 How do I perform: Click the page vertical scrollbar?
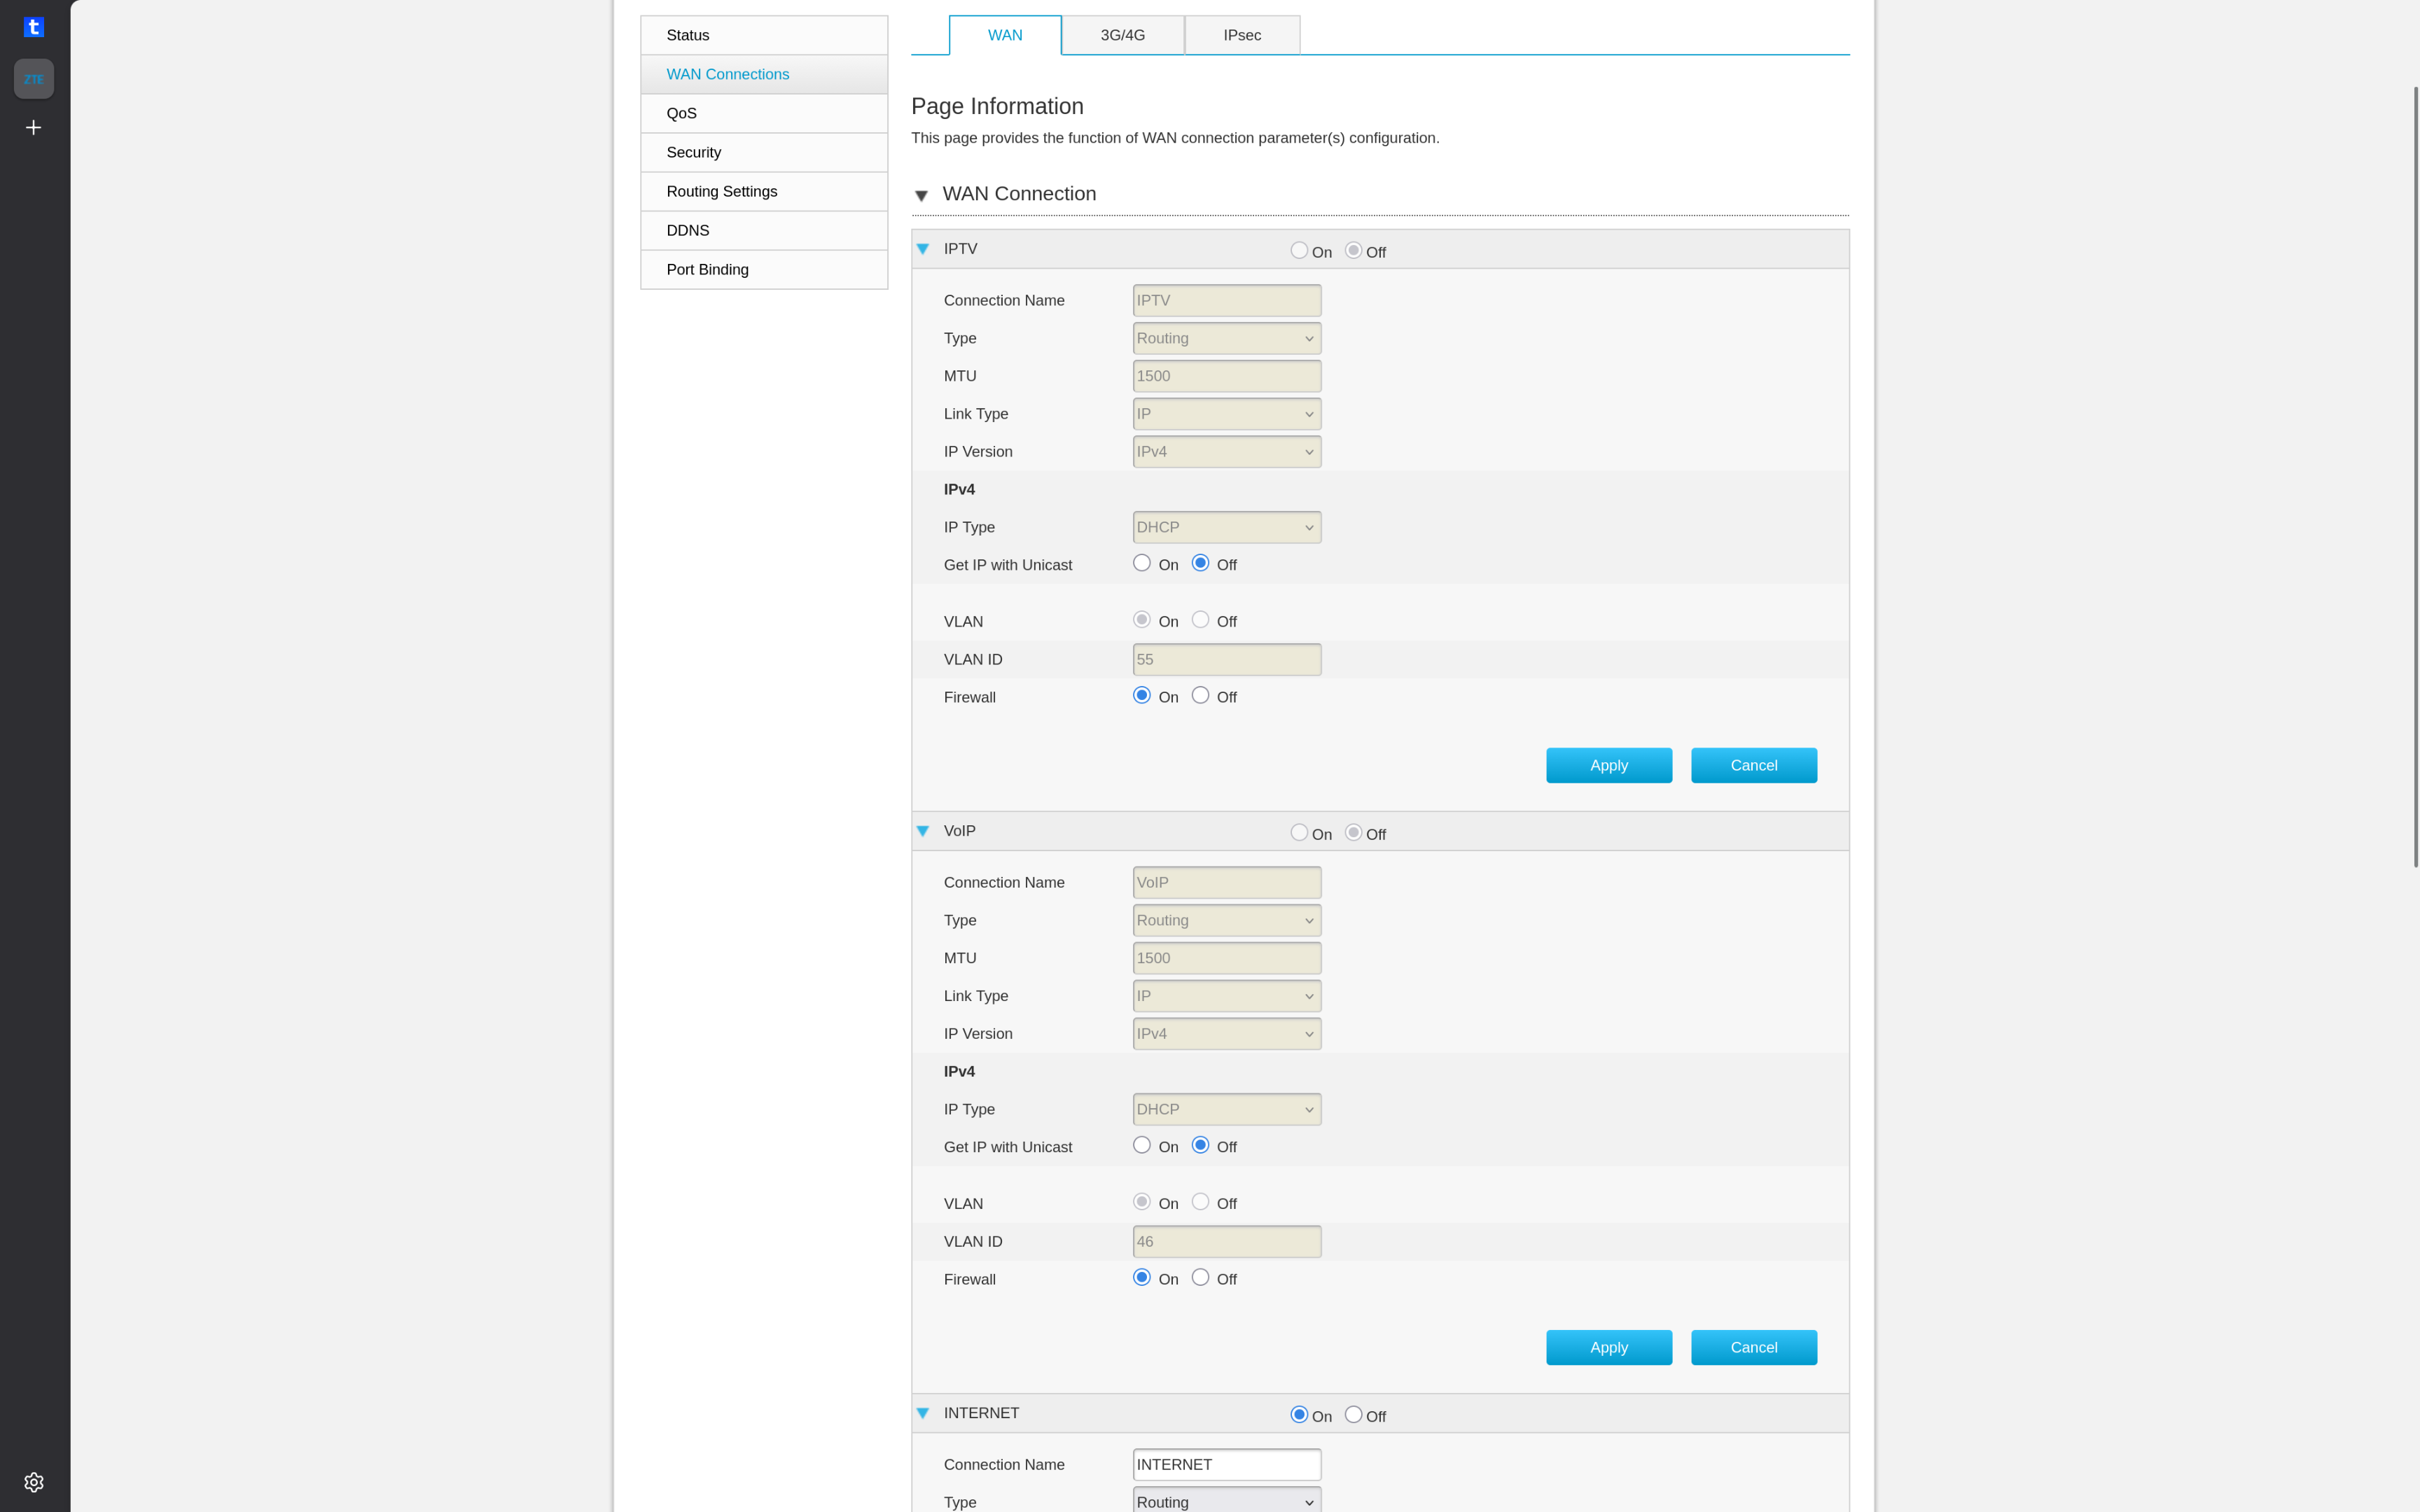click(2415, 477)
